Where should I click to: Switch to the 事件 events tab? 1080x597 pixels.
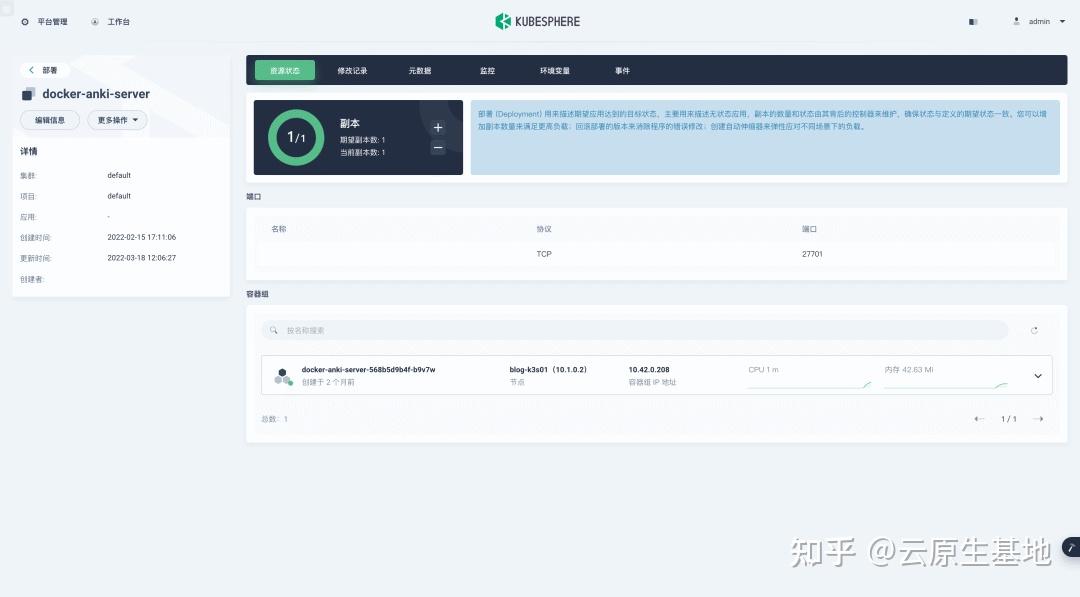tap(623, 70)
